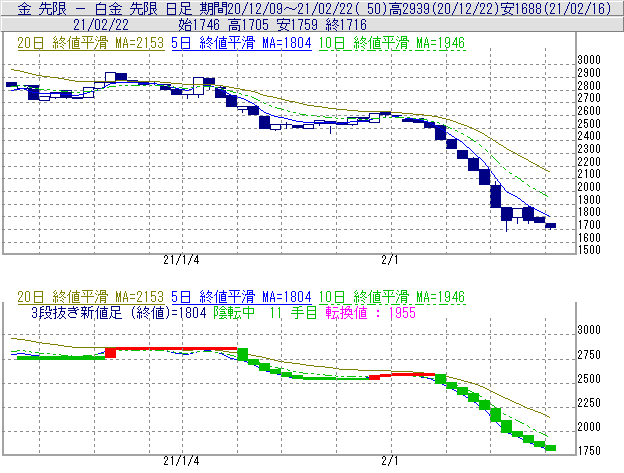Click the first red block in the lower chart

click(111, 352)
